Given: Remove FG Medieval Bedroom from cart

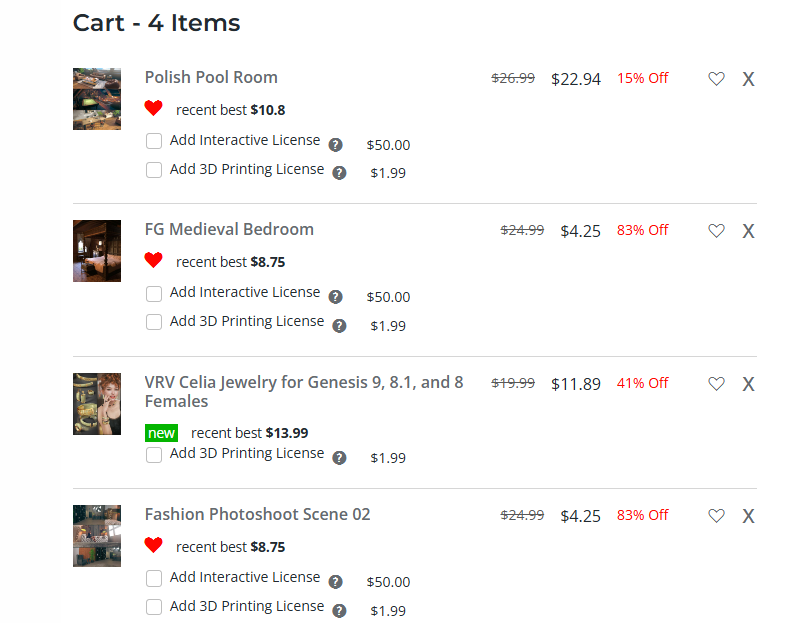Looking at the screenshot, I should 748,231.
